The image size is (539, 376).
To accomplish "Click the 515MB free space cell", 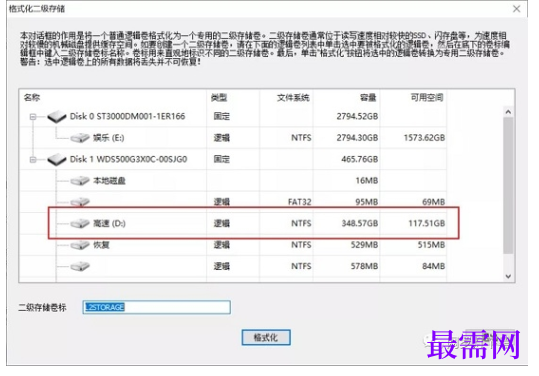I will 431,245.
